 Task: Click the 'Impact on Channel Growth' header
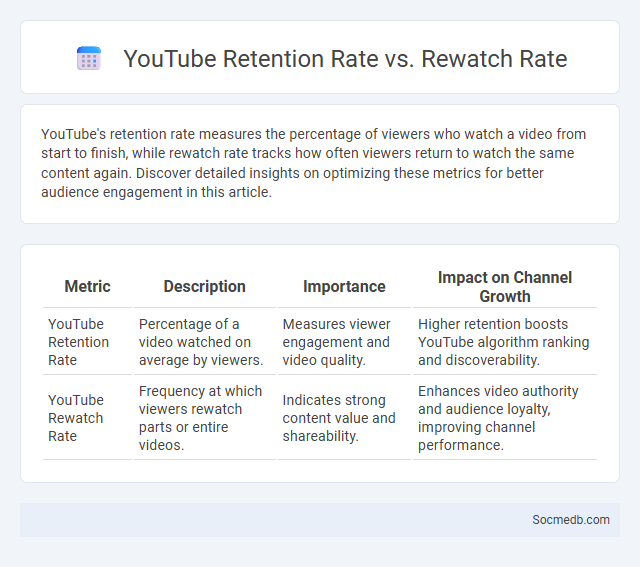[505, 287]
